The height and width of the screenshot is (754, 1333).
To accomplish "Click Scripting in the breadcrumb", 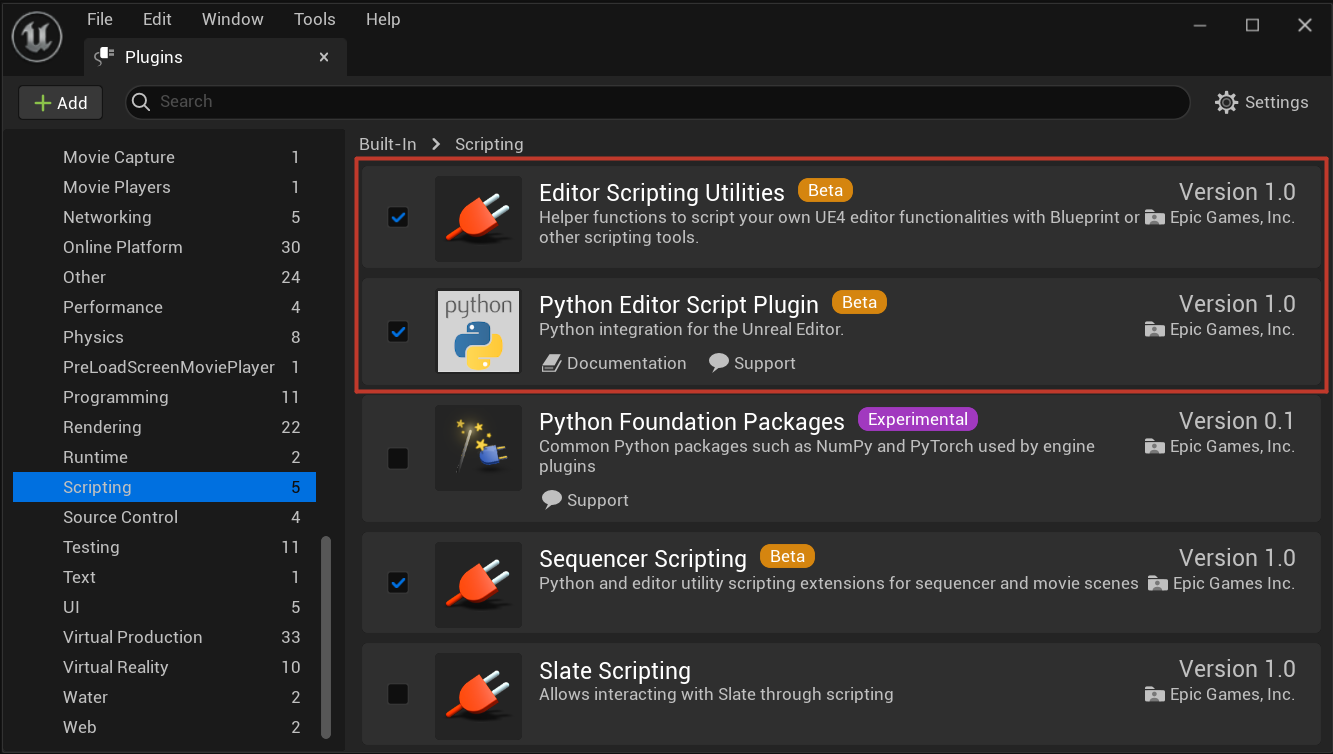I will point(489,144).
